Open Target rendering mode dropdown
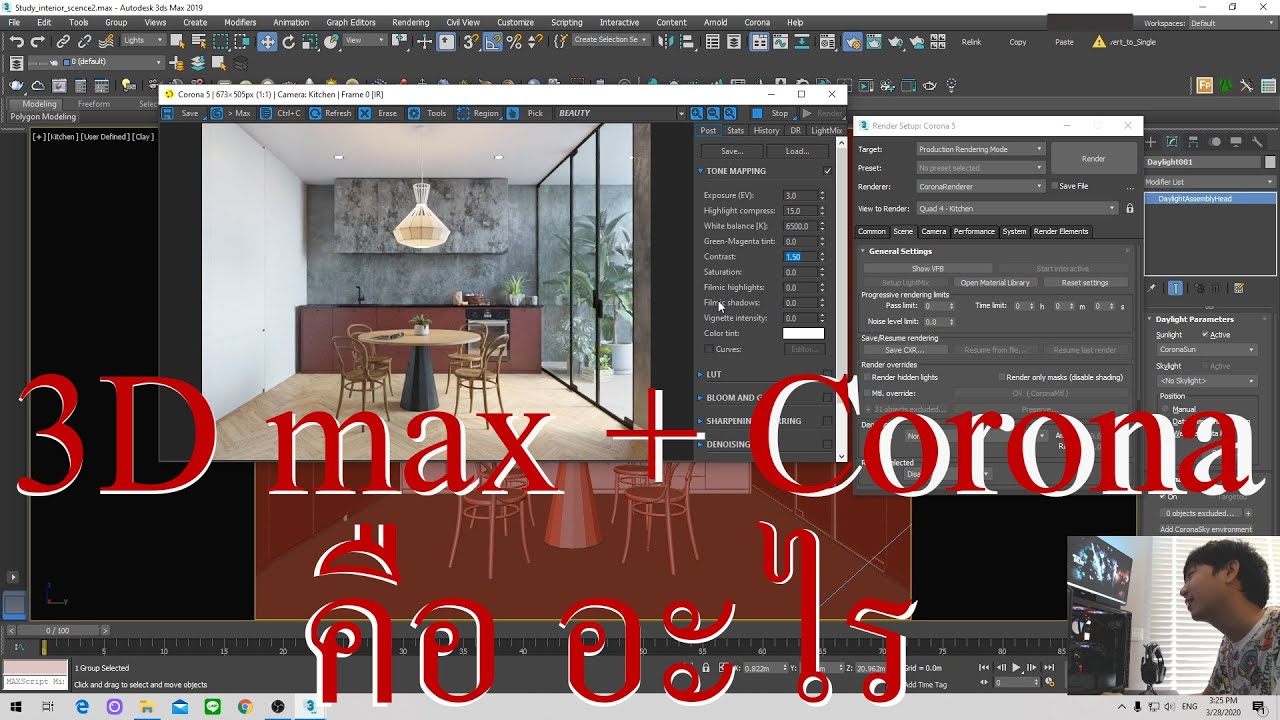This screenshot has height=720, width=1280. coord(980,149)
